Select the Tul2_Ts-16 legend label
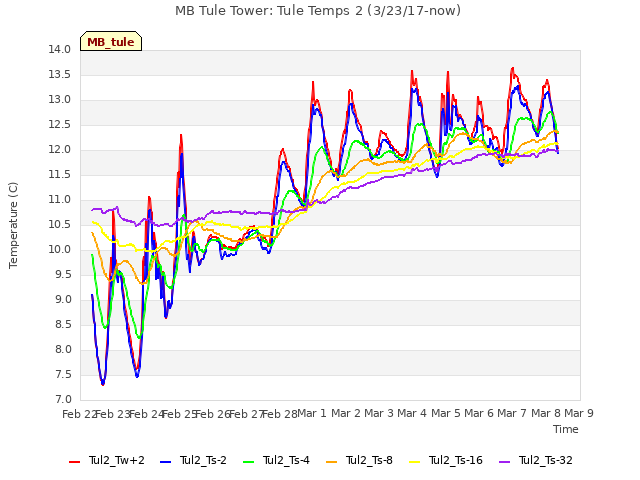640x480 pixels. (456, 460)
